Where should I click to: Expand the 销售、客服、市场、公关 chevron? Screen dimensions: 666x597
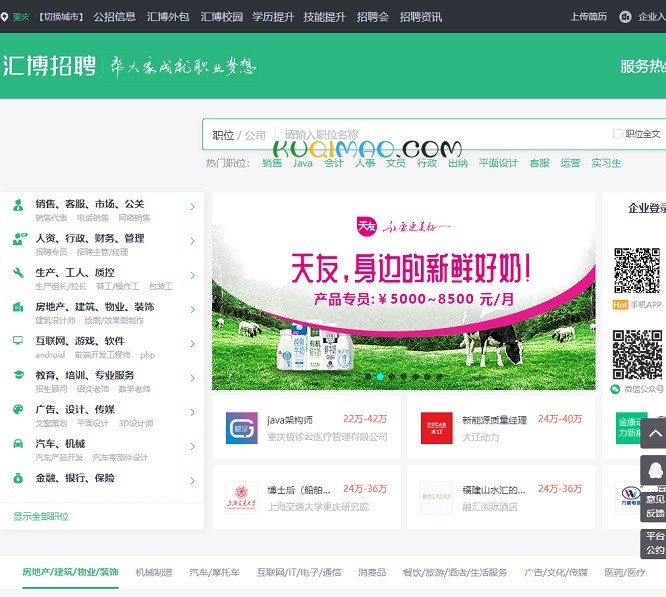192,207
